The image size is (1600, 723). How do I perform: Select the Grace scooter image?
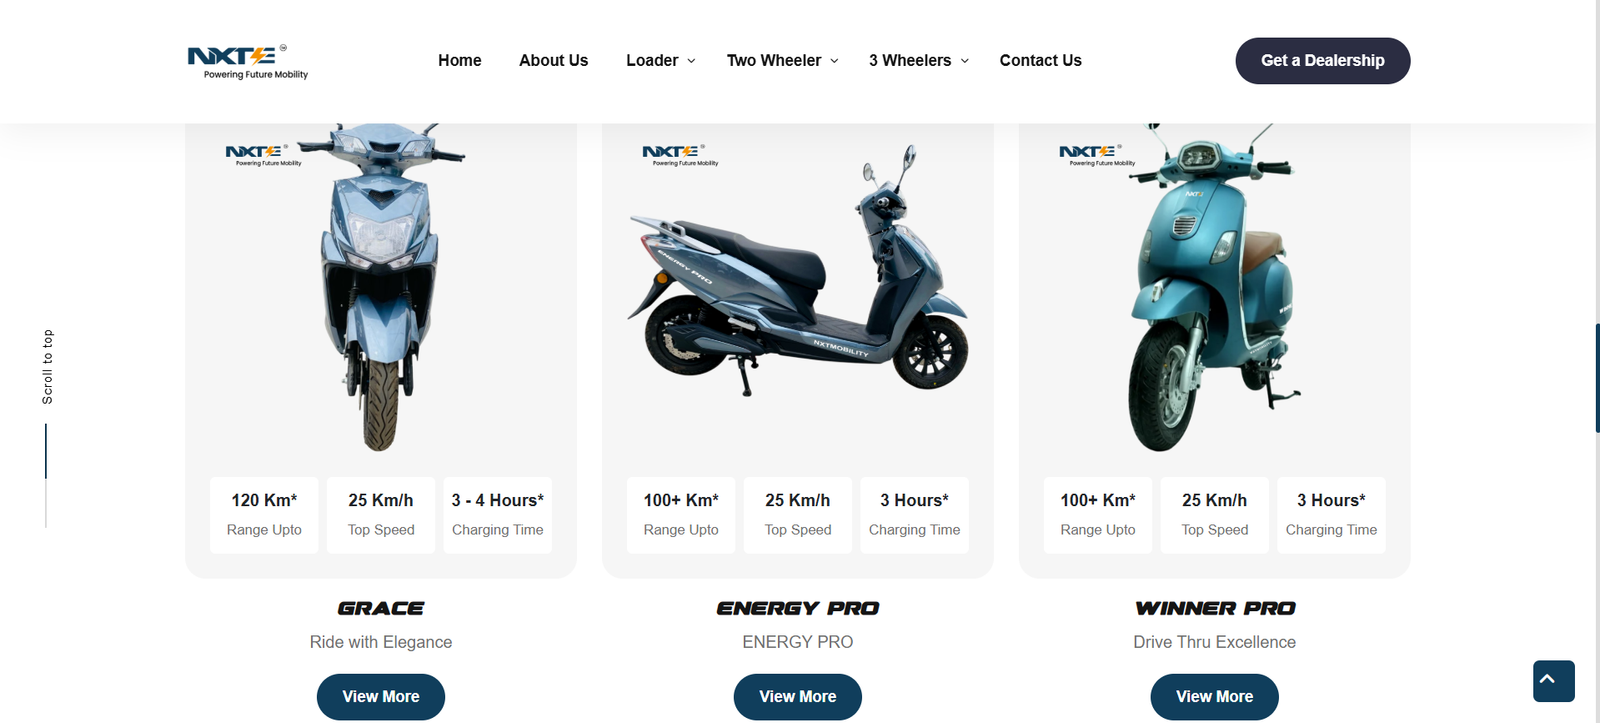[x=381, y=287]
